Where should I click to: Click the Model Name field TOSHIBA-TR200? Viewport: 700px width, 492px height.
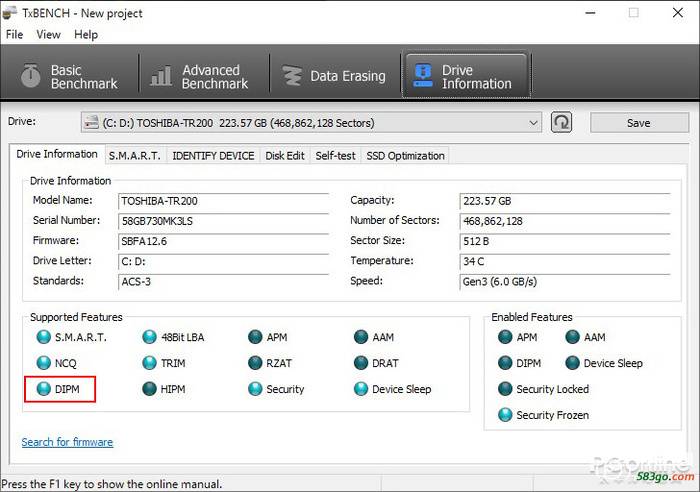tap(224, 201)
